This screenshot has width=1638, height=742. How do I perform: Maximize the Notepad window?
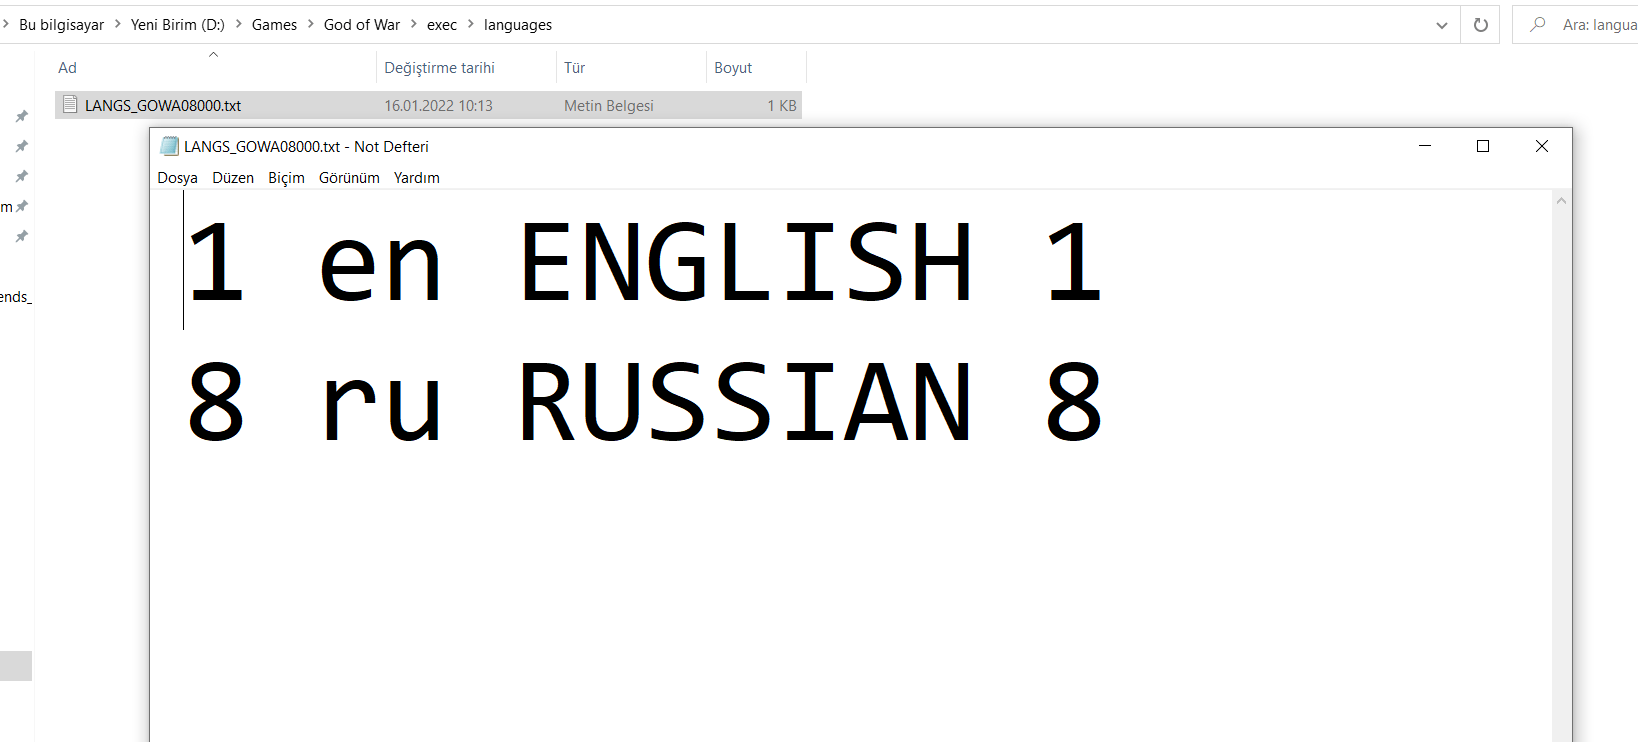tap(1483, 146)
